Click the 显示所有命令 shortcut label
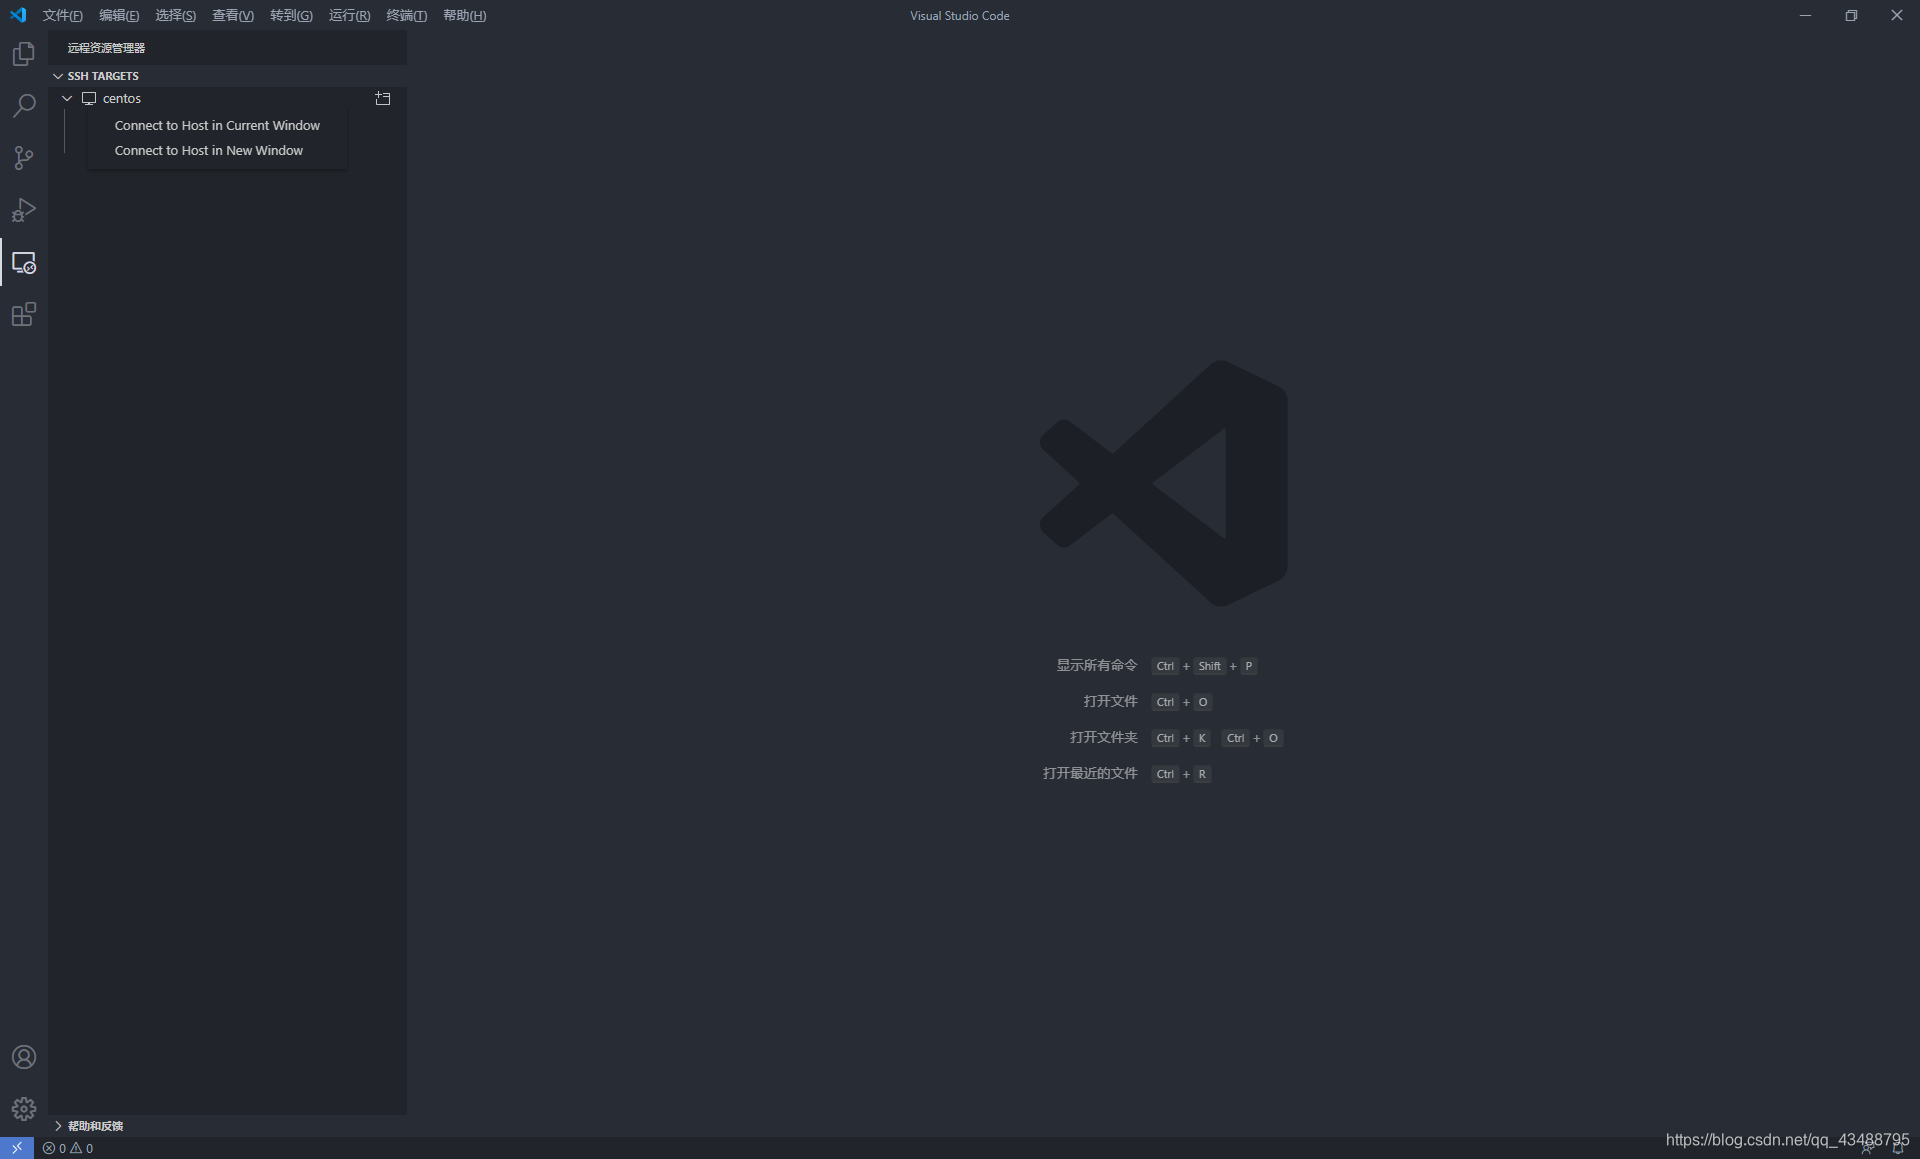1920x1159 pixels. click(1097, 665)
